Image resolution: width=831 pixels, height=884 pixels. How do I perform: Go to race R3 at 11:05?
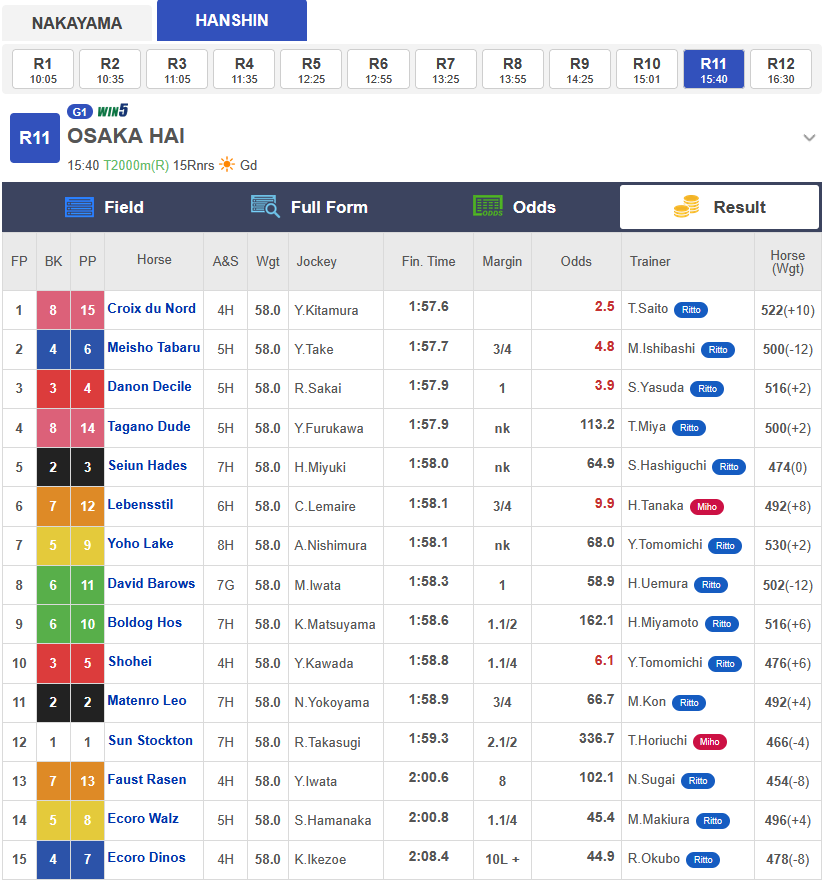(177, 70)
